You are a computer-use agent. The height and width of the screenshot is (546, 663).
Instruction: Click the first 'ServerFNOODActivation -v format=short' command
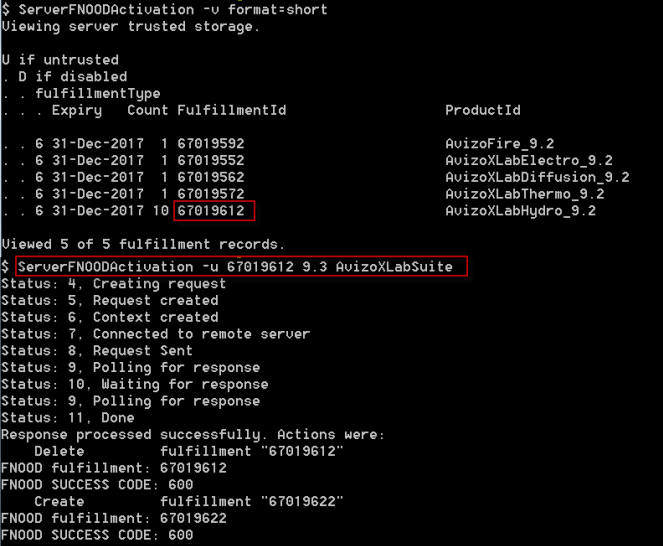(173, 9)
